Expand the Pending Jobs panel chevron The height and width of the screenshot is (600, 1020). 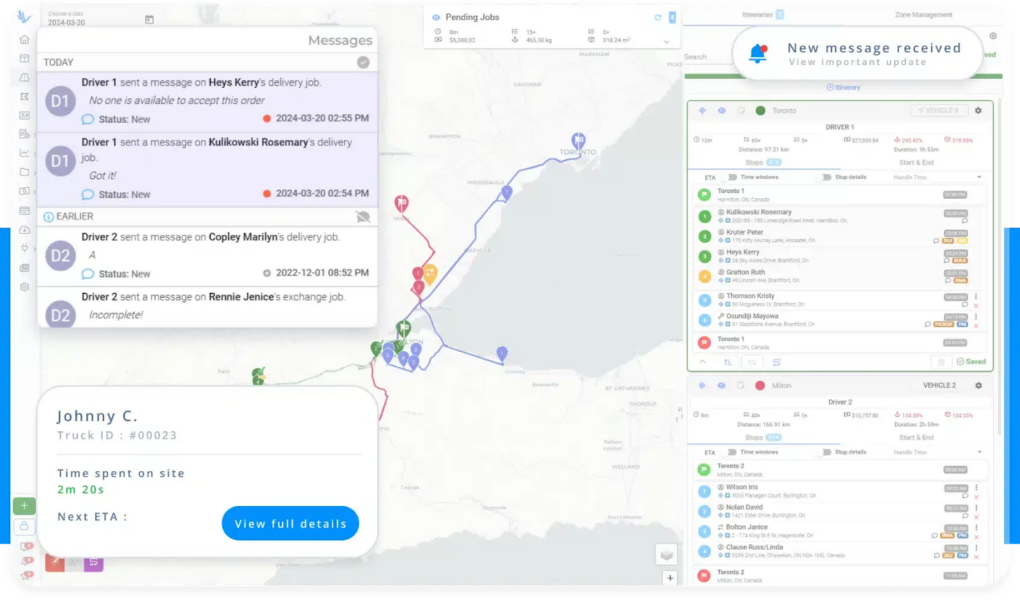[667, 41]
